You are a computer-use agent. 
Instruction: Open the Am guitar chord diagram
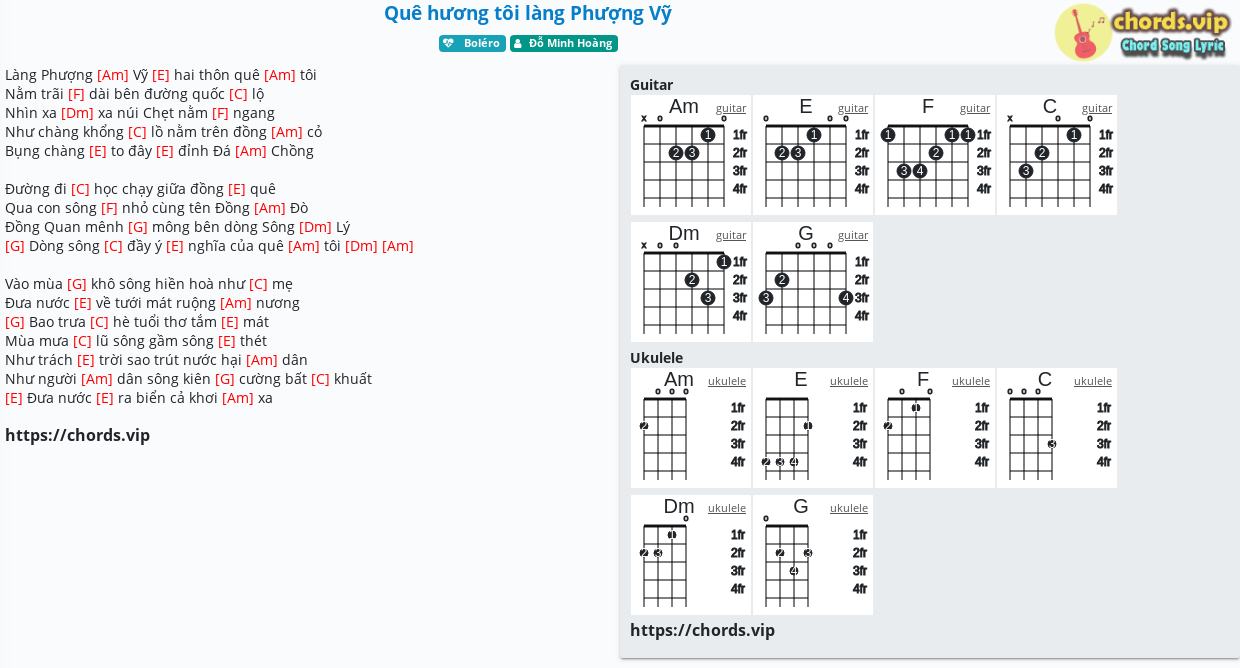point(691,160)
